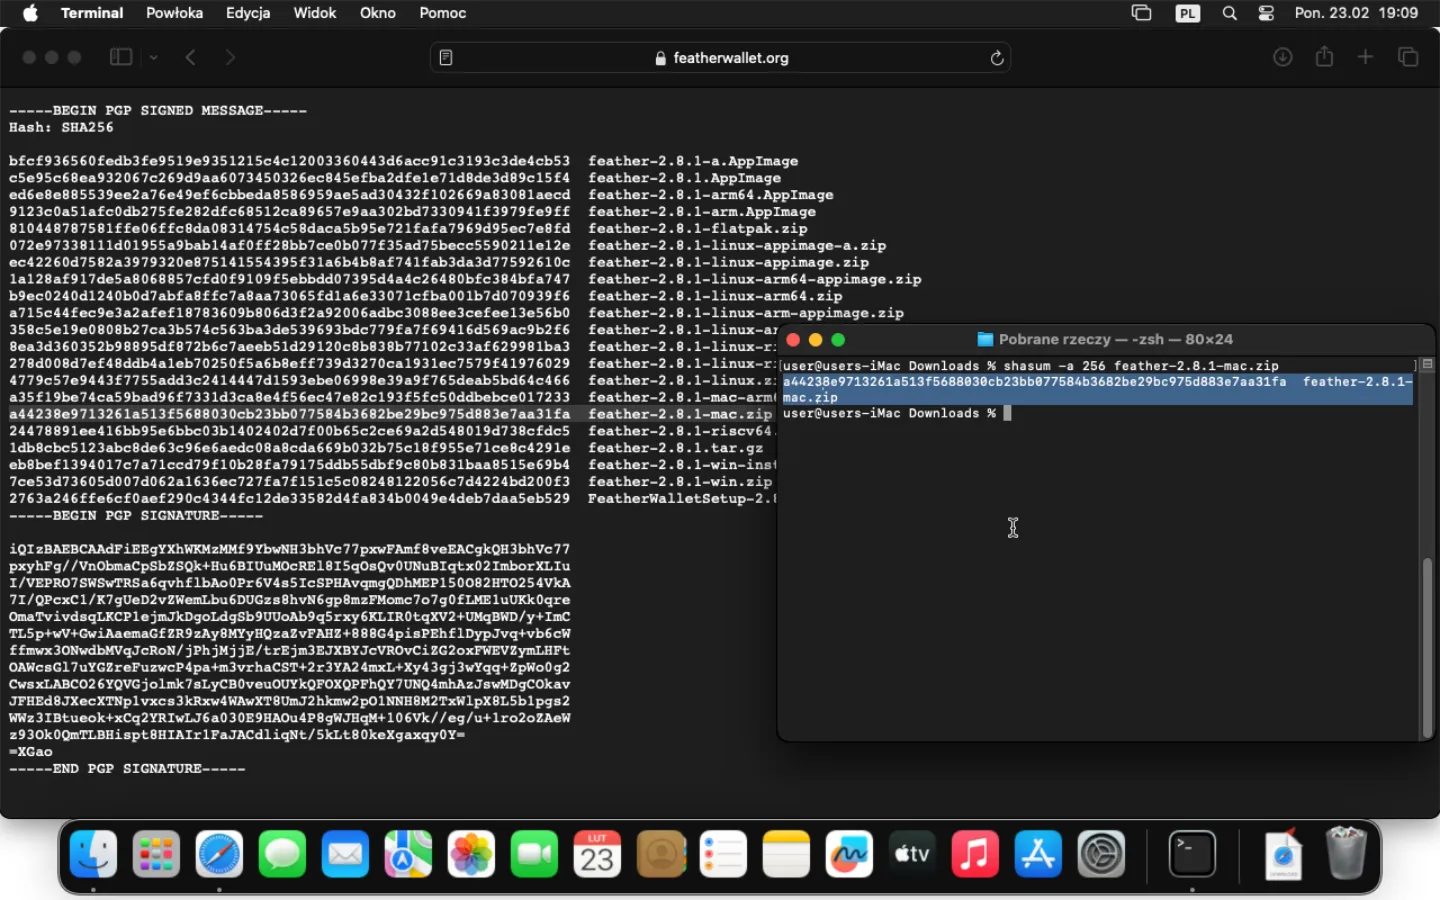
Task: Click the shasum command line in Terminal
Action: coord(1031,366)
